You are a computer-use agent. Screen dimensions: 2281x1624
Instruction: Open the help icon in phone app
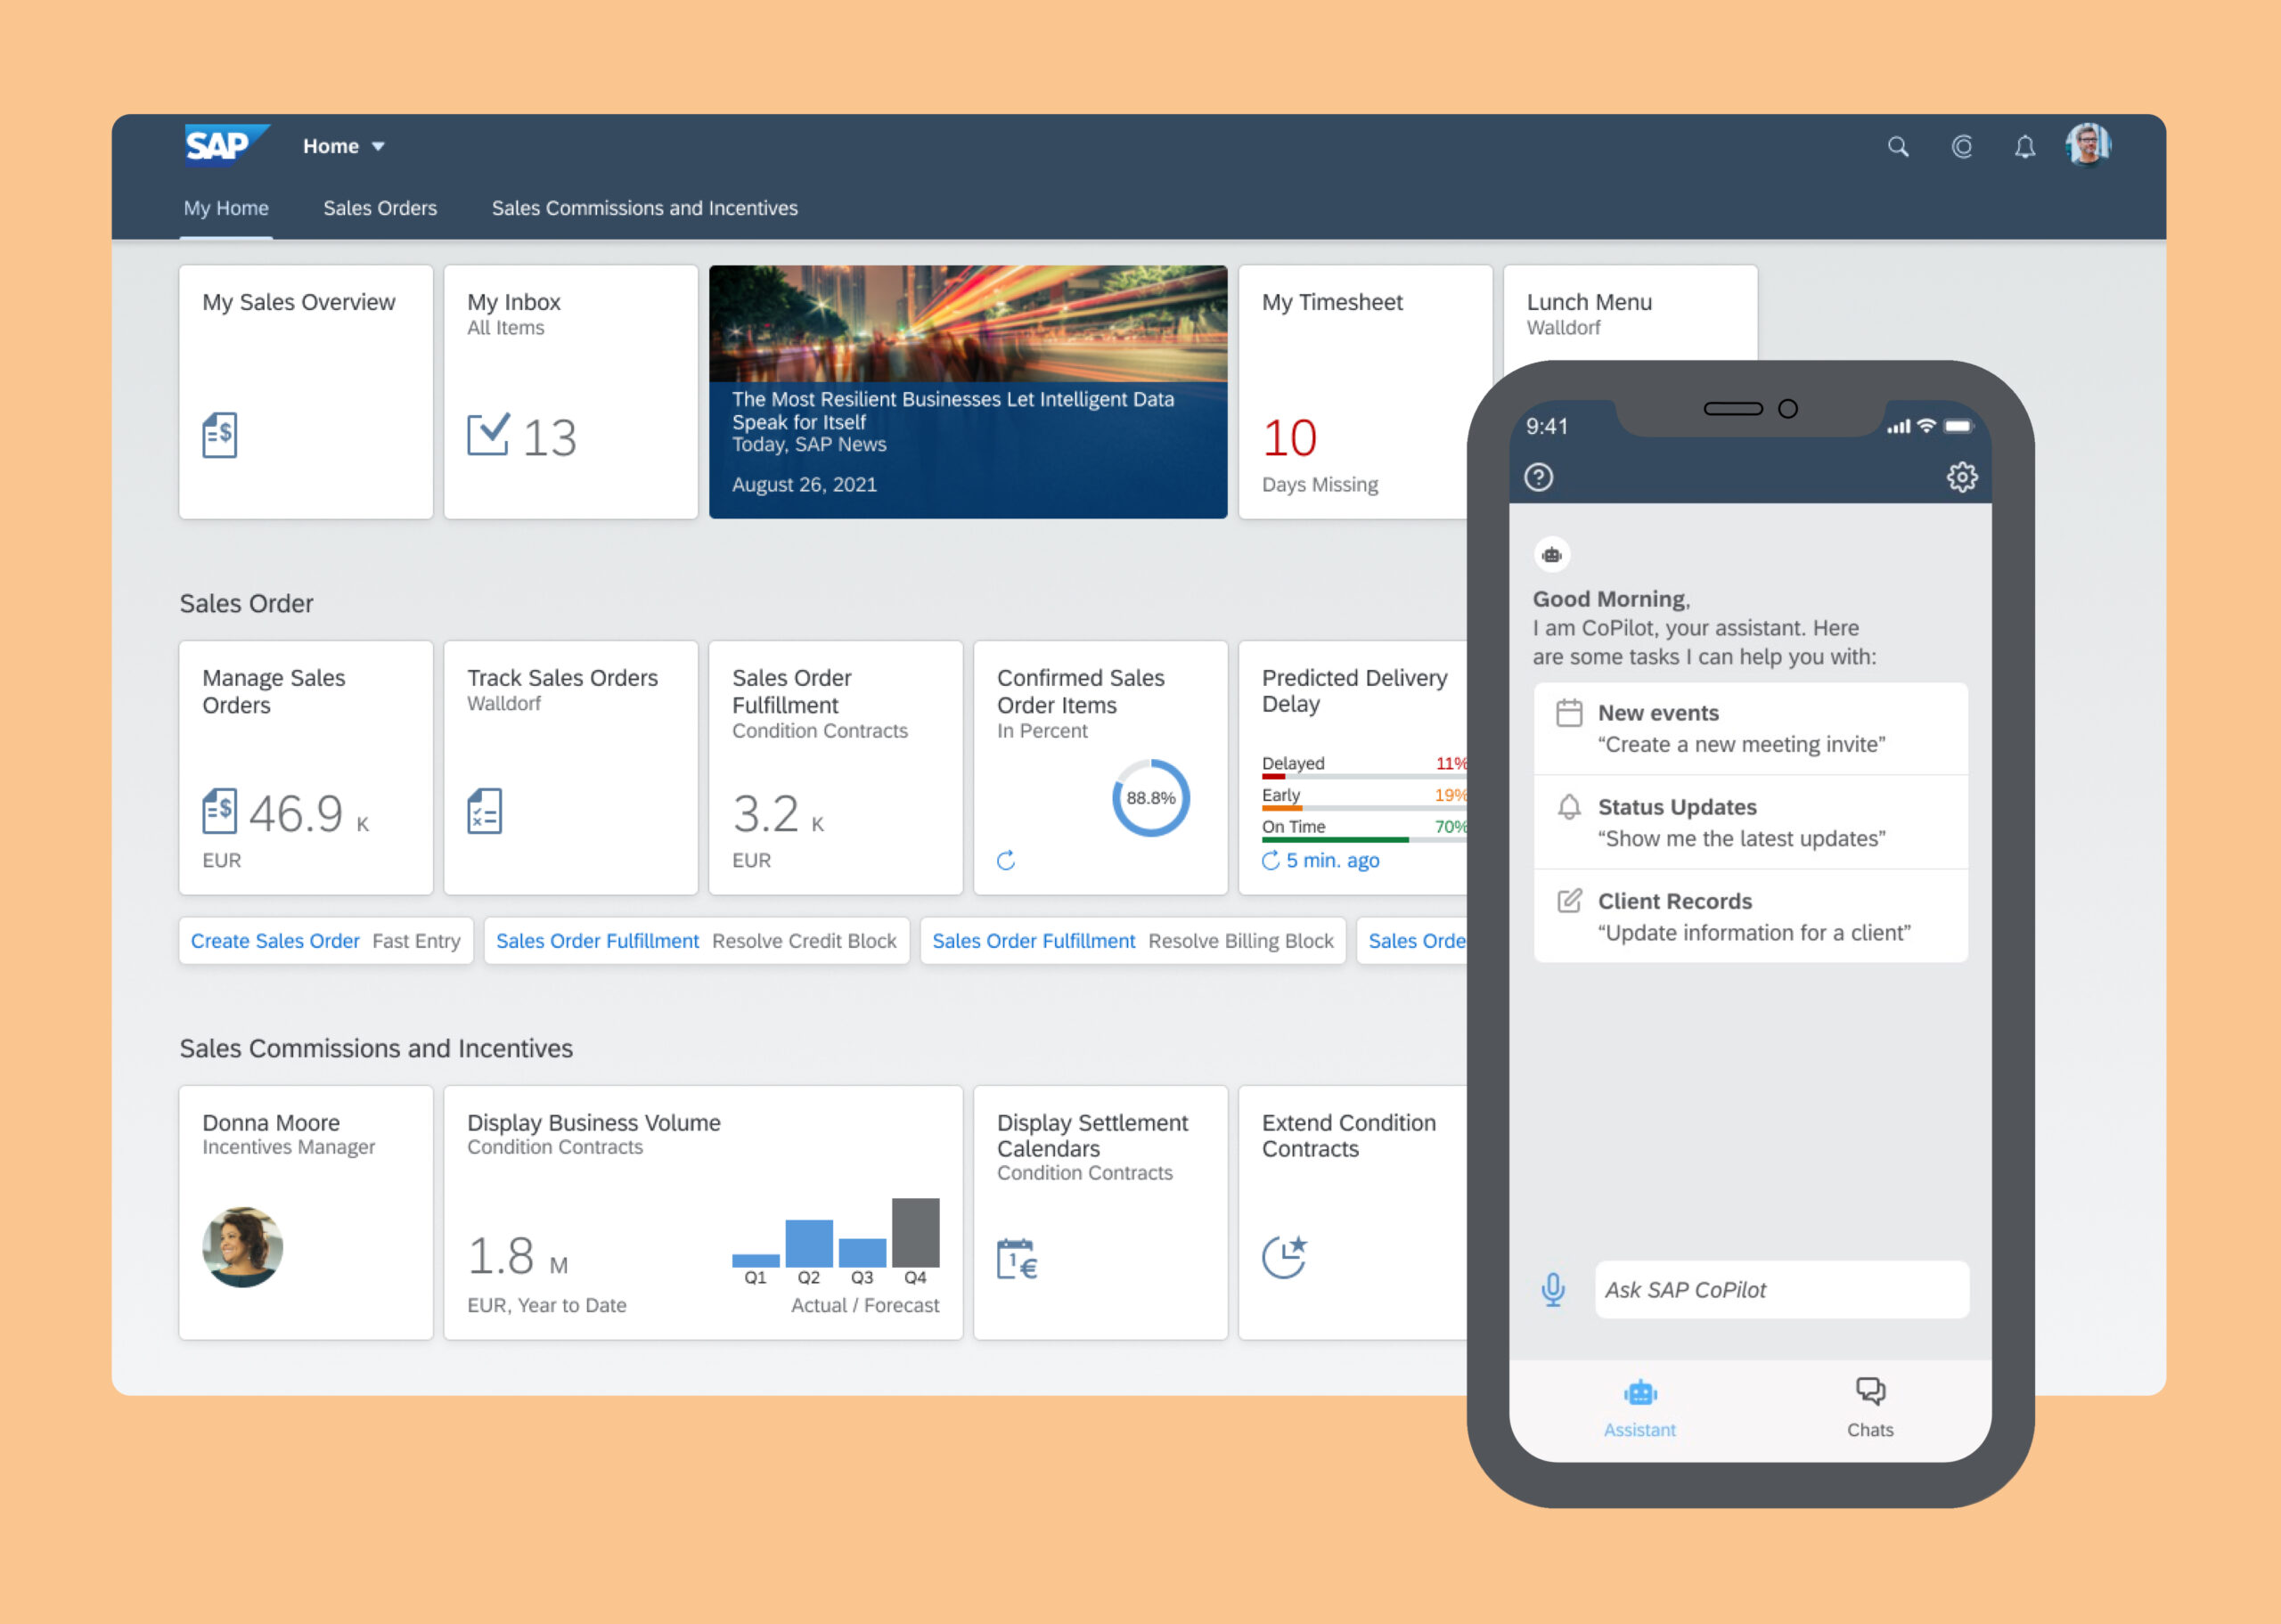pos(1539,477)
